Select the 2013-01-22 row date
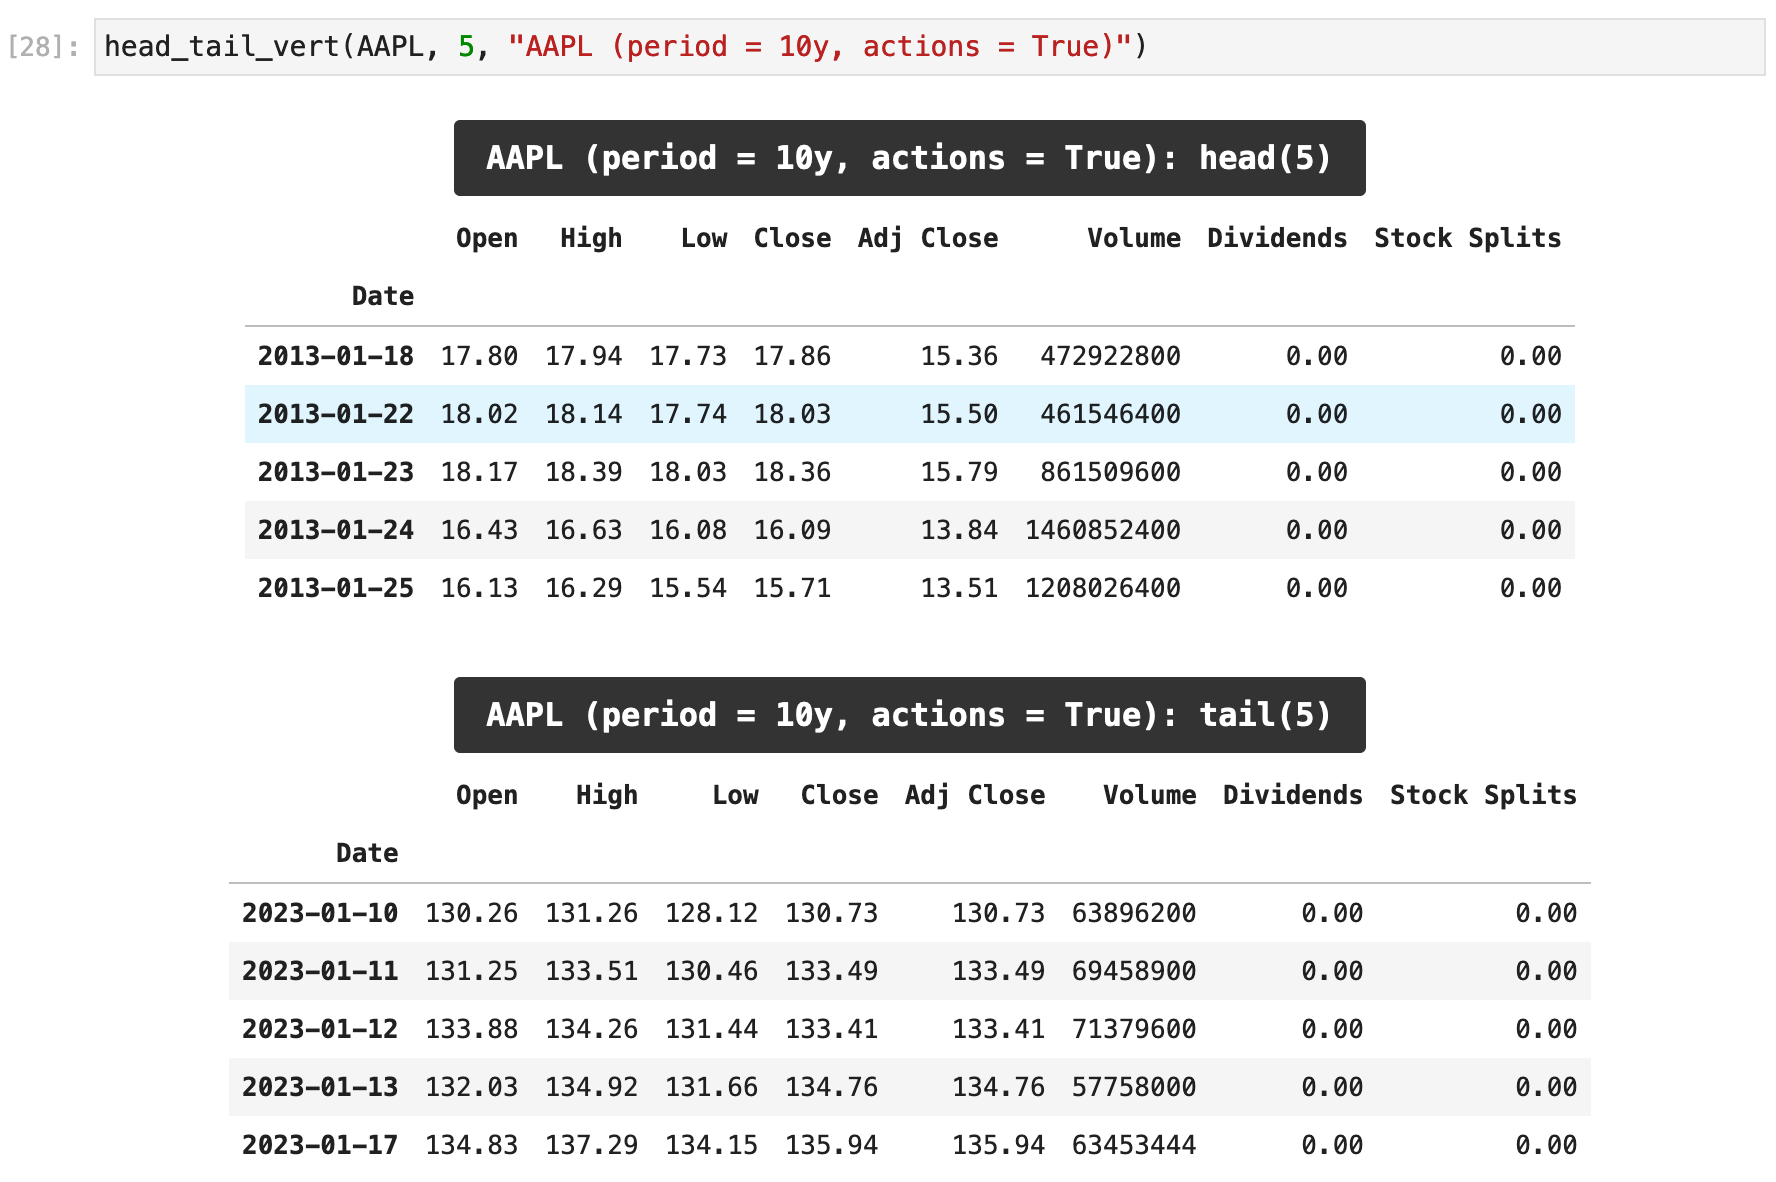 click(x=336, y=414)
